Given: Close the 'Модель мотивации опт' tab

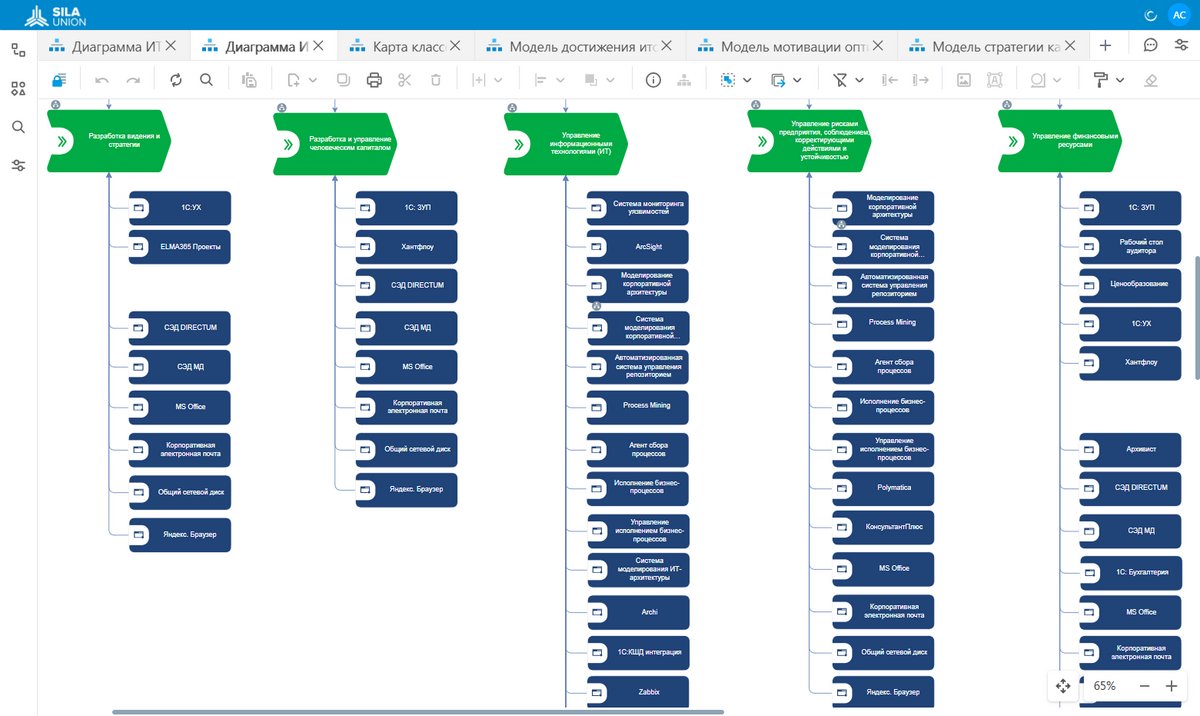Looking at the screenshot, I should click(x=879, y=46).
